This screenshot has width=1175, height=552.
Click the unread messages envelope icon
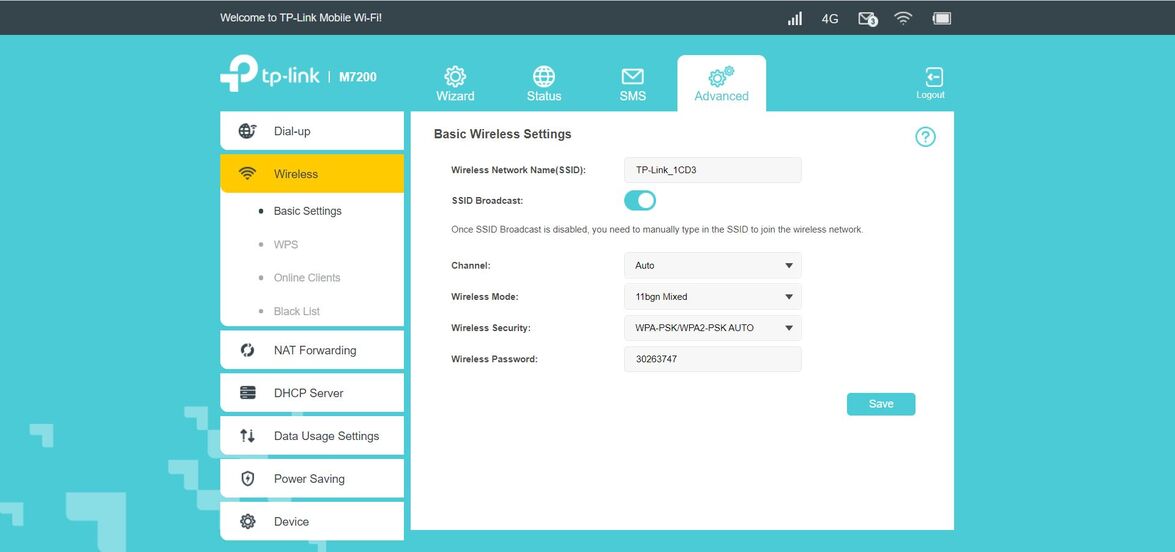[867, 18]
